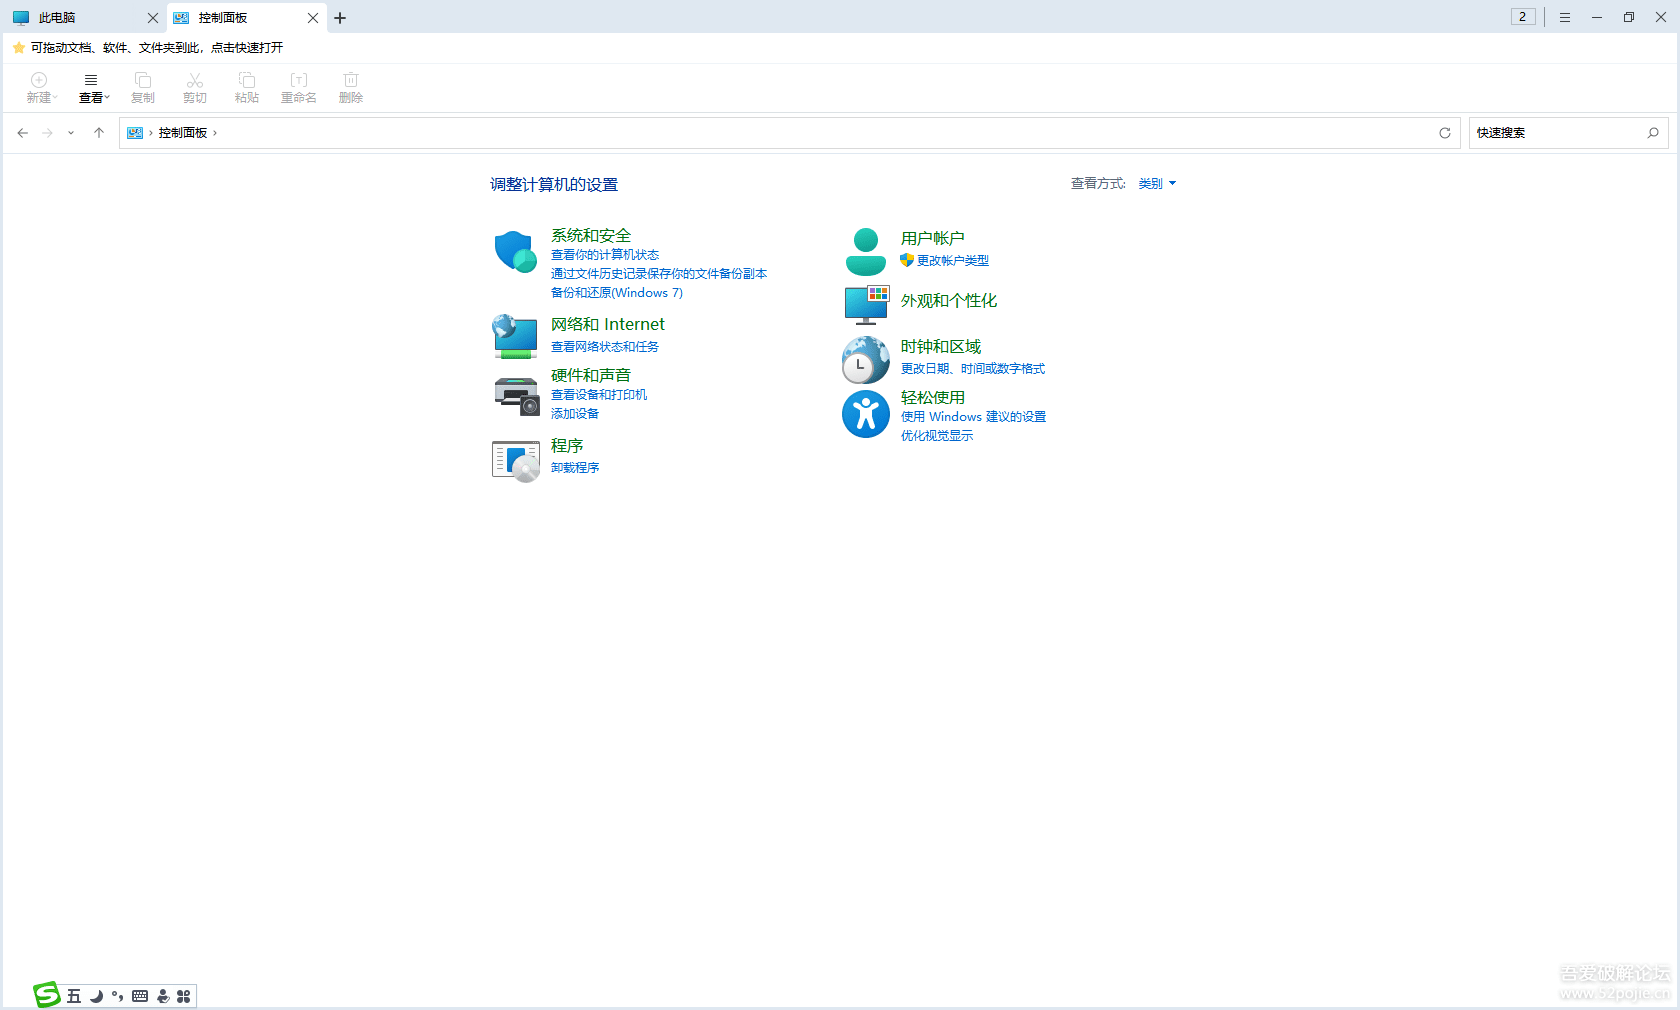
Task: Open the IME toolbox grid icon
Action: (x=183, y=996)
